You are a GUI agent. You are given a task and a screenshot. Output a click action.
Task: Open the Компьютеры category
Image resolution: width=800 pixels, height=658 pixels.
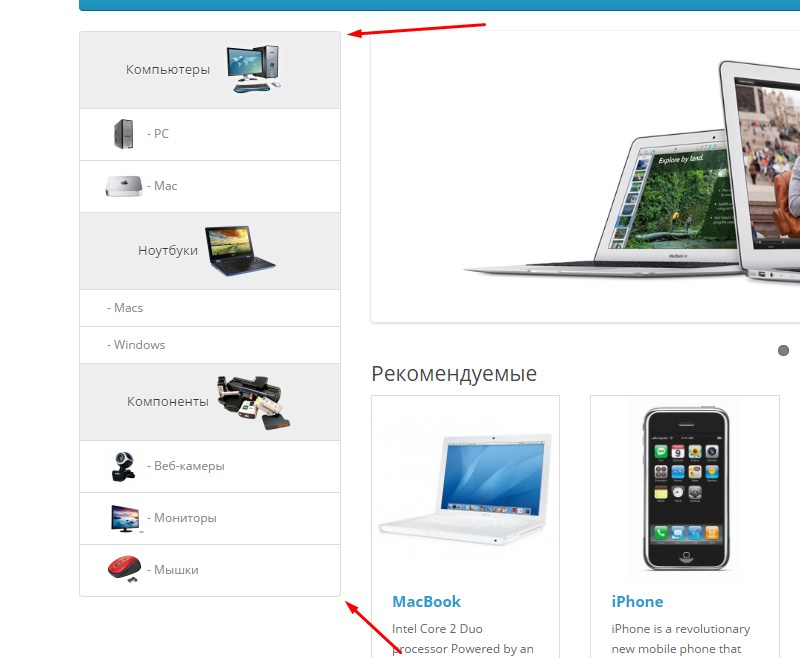pyautogui.click(x=168, y=69)
